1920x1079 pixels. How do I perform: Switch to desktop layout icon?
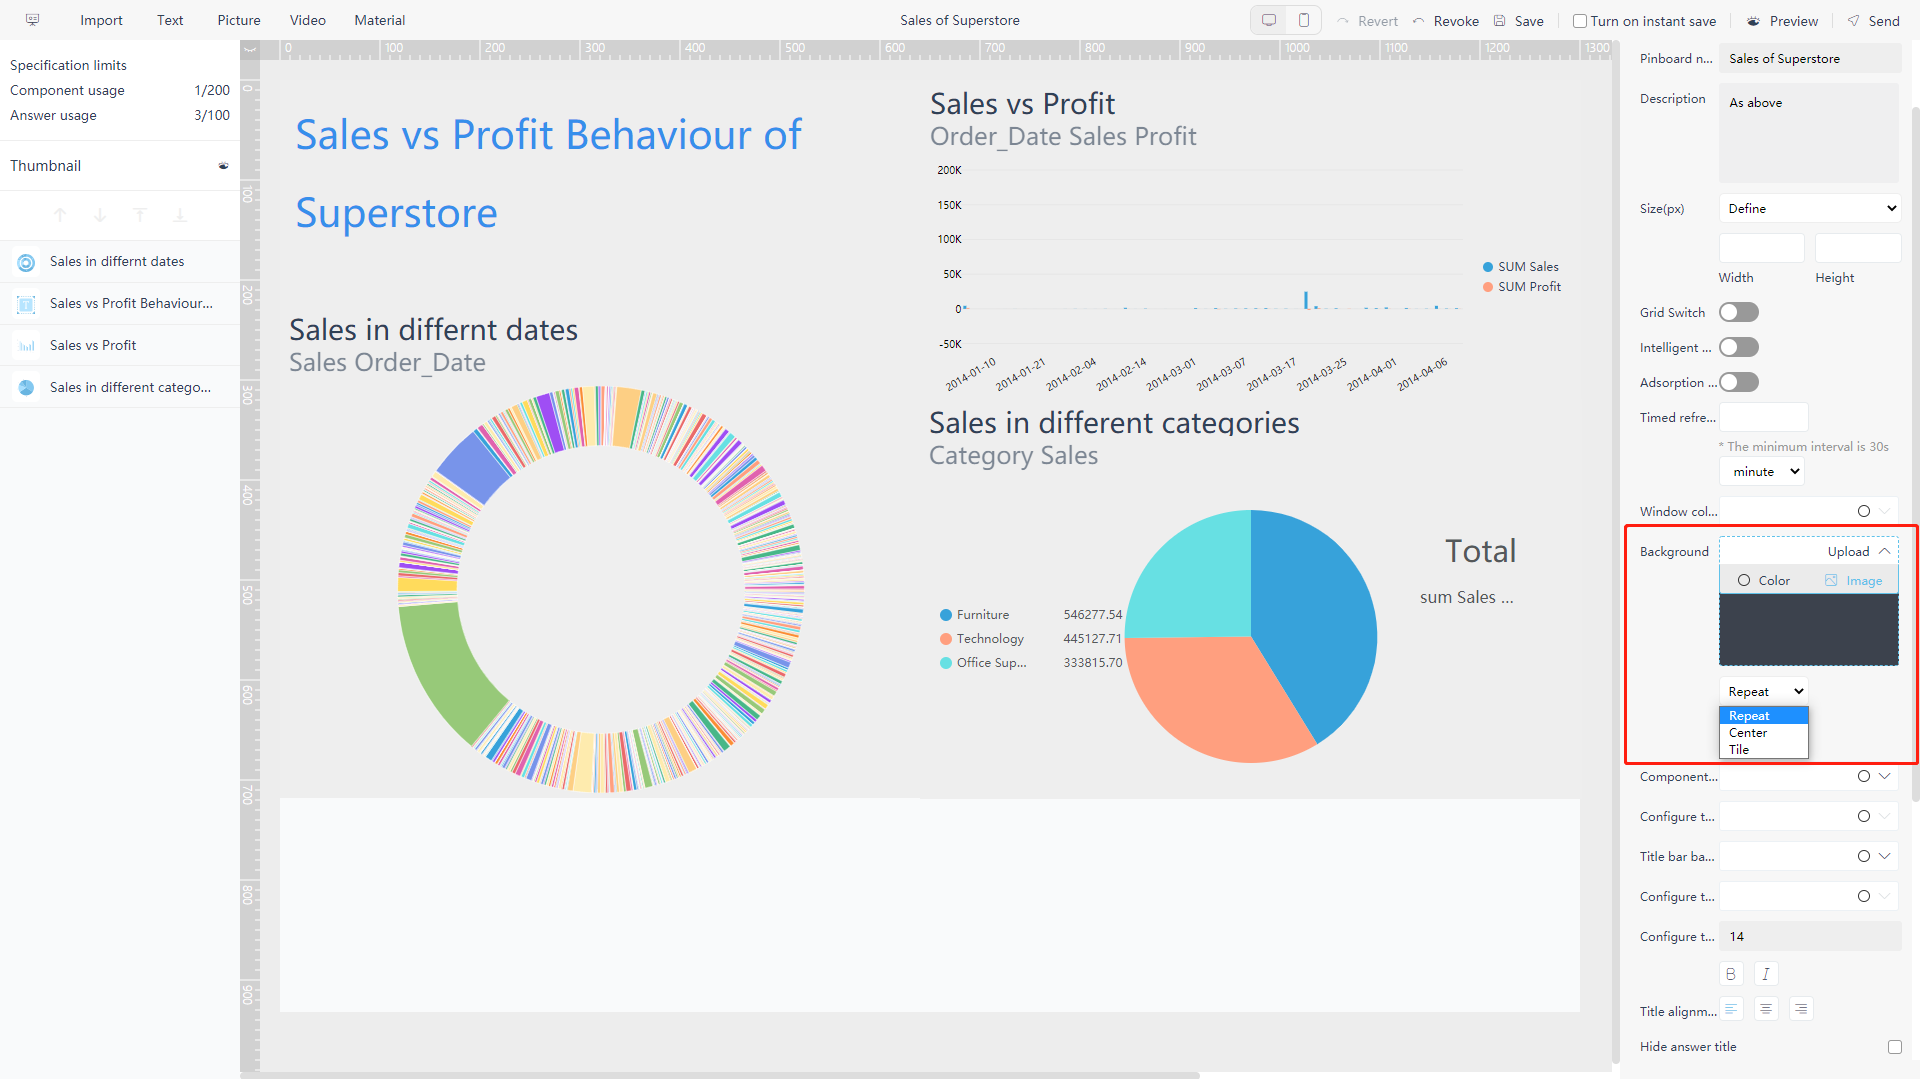pyautogui.click(x=1269, y=20)
